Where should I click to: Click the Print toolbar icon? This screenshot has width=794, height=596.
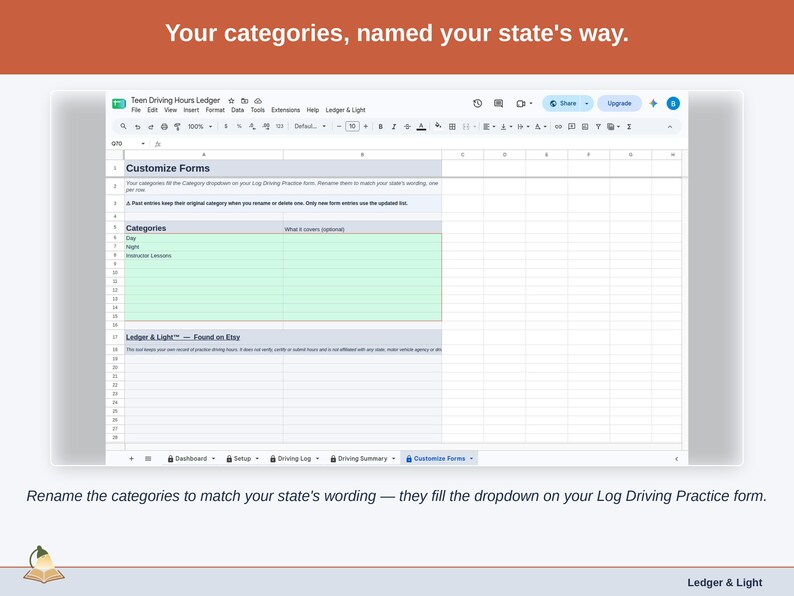(x=164, y=127)
